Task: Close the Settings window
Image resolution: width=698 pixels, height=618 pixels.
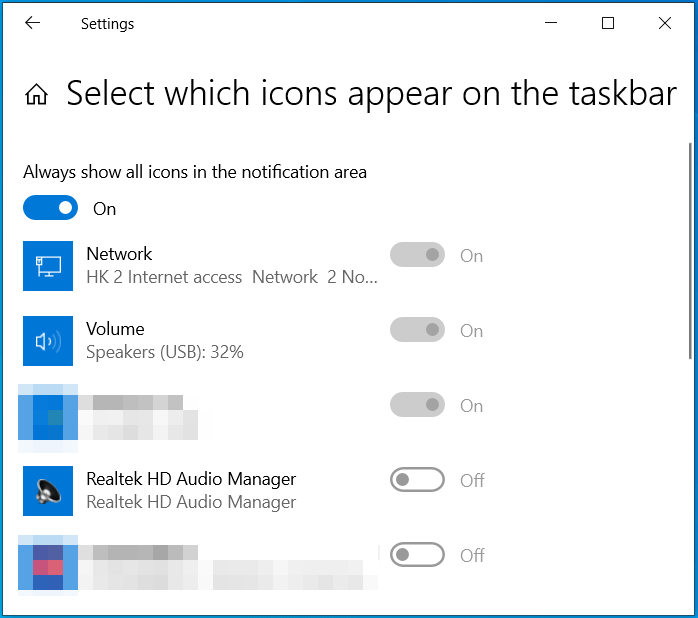Action: 665,23
